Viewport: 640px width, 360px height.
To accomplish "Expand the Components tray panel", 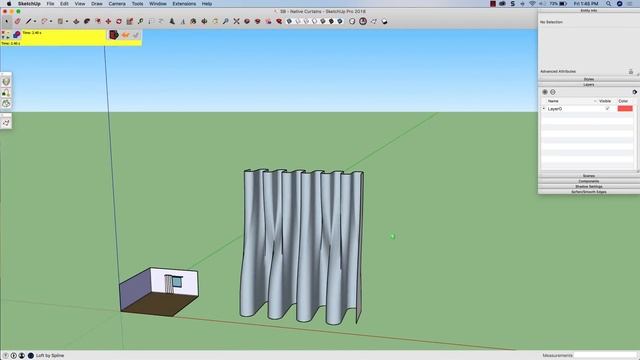I will [x=589, y=181].
